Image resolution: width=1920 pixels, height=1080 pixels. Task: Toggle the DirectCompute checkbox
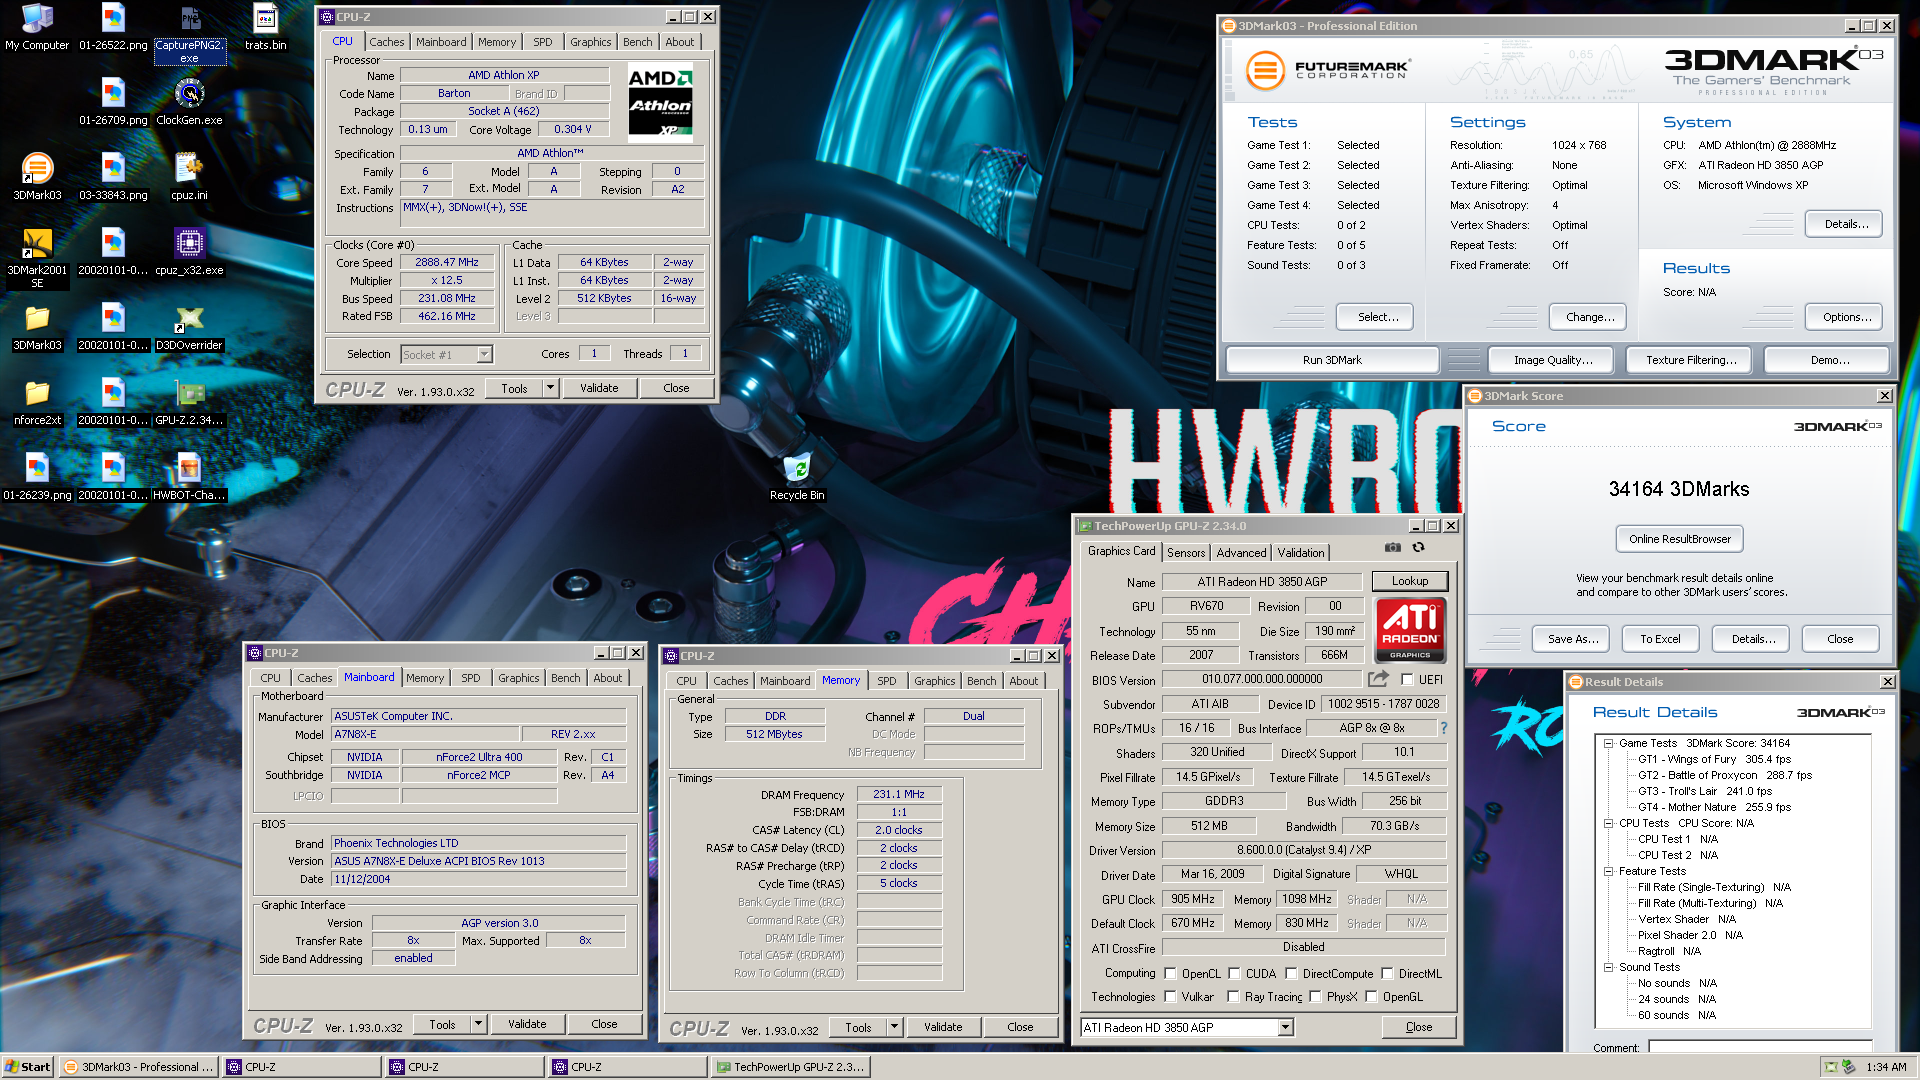pos(1291,974)
